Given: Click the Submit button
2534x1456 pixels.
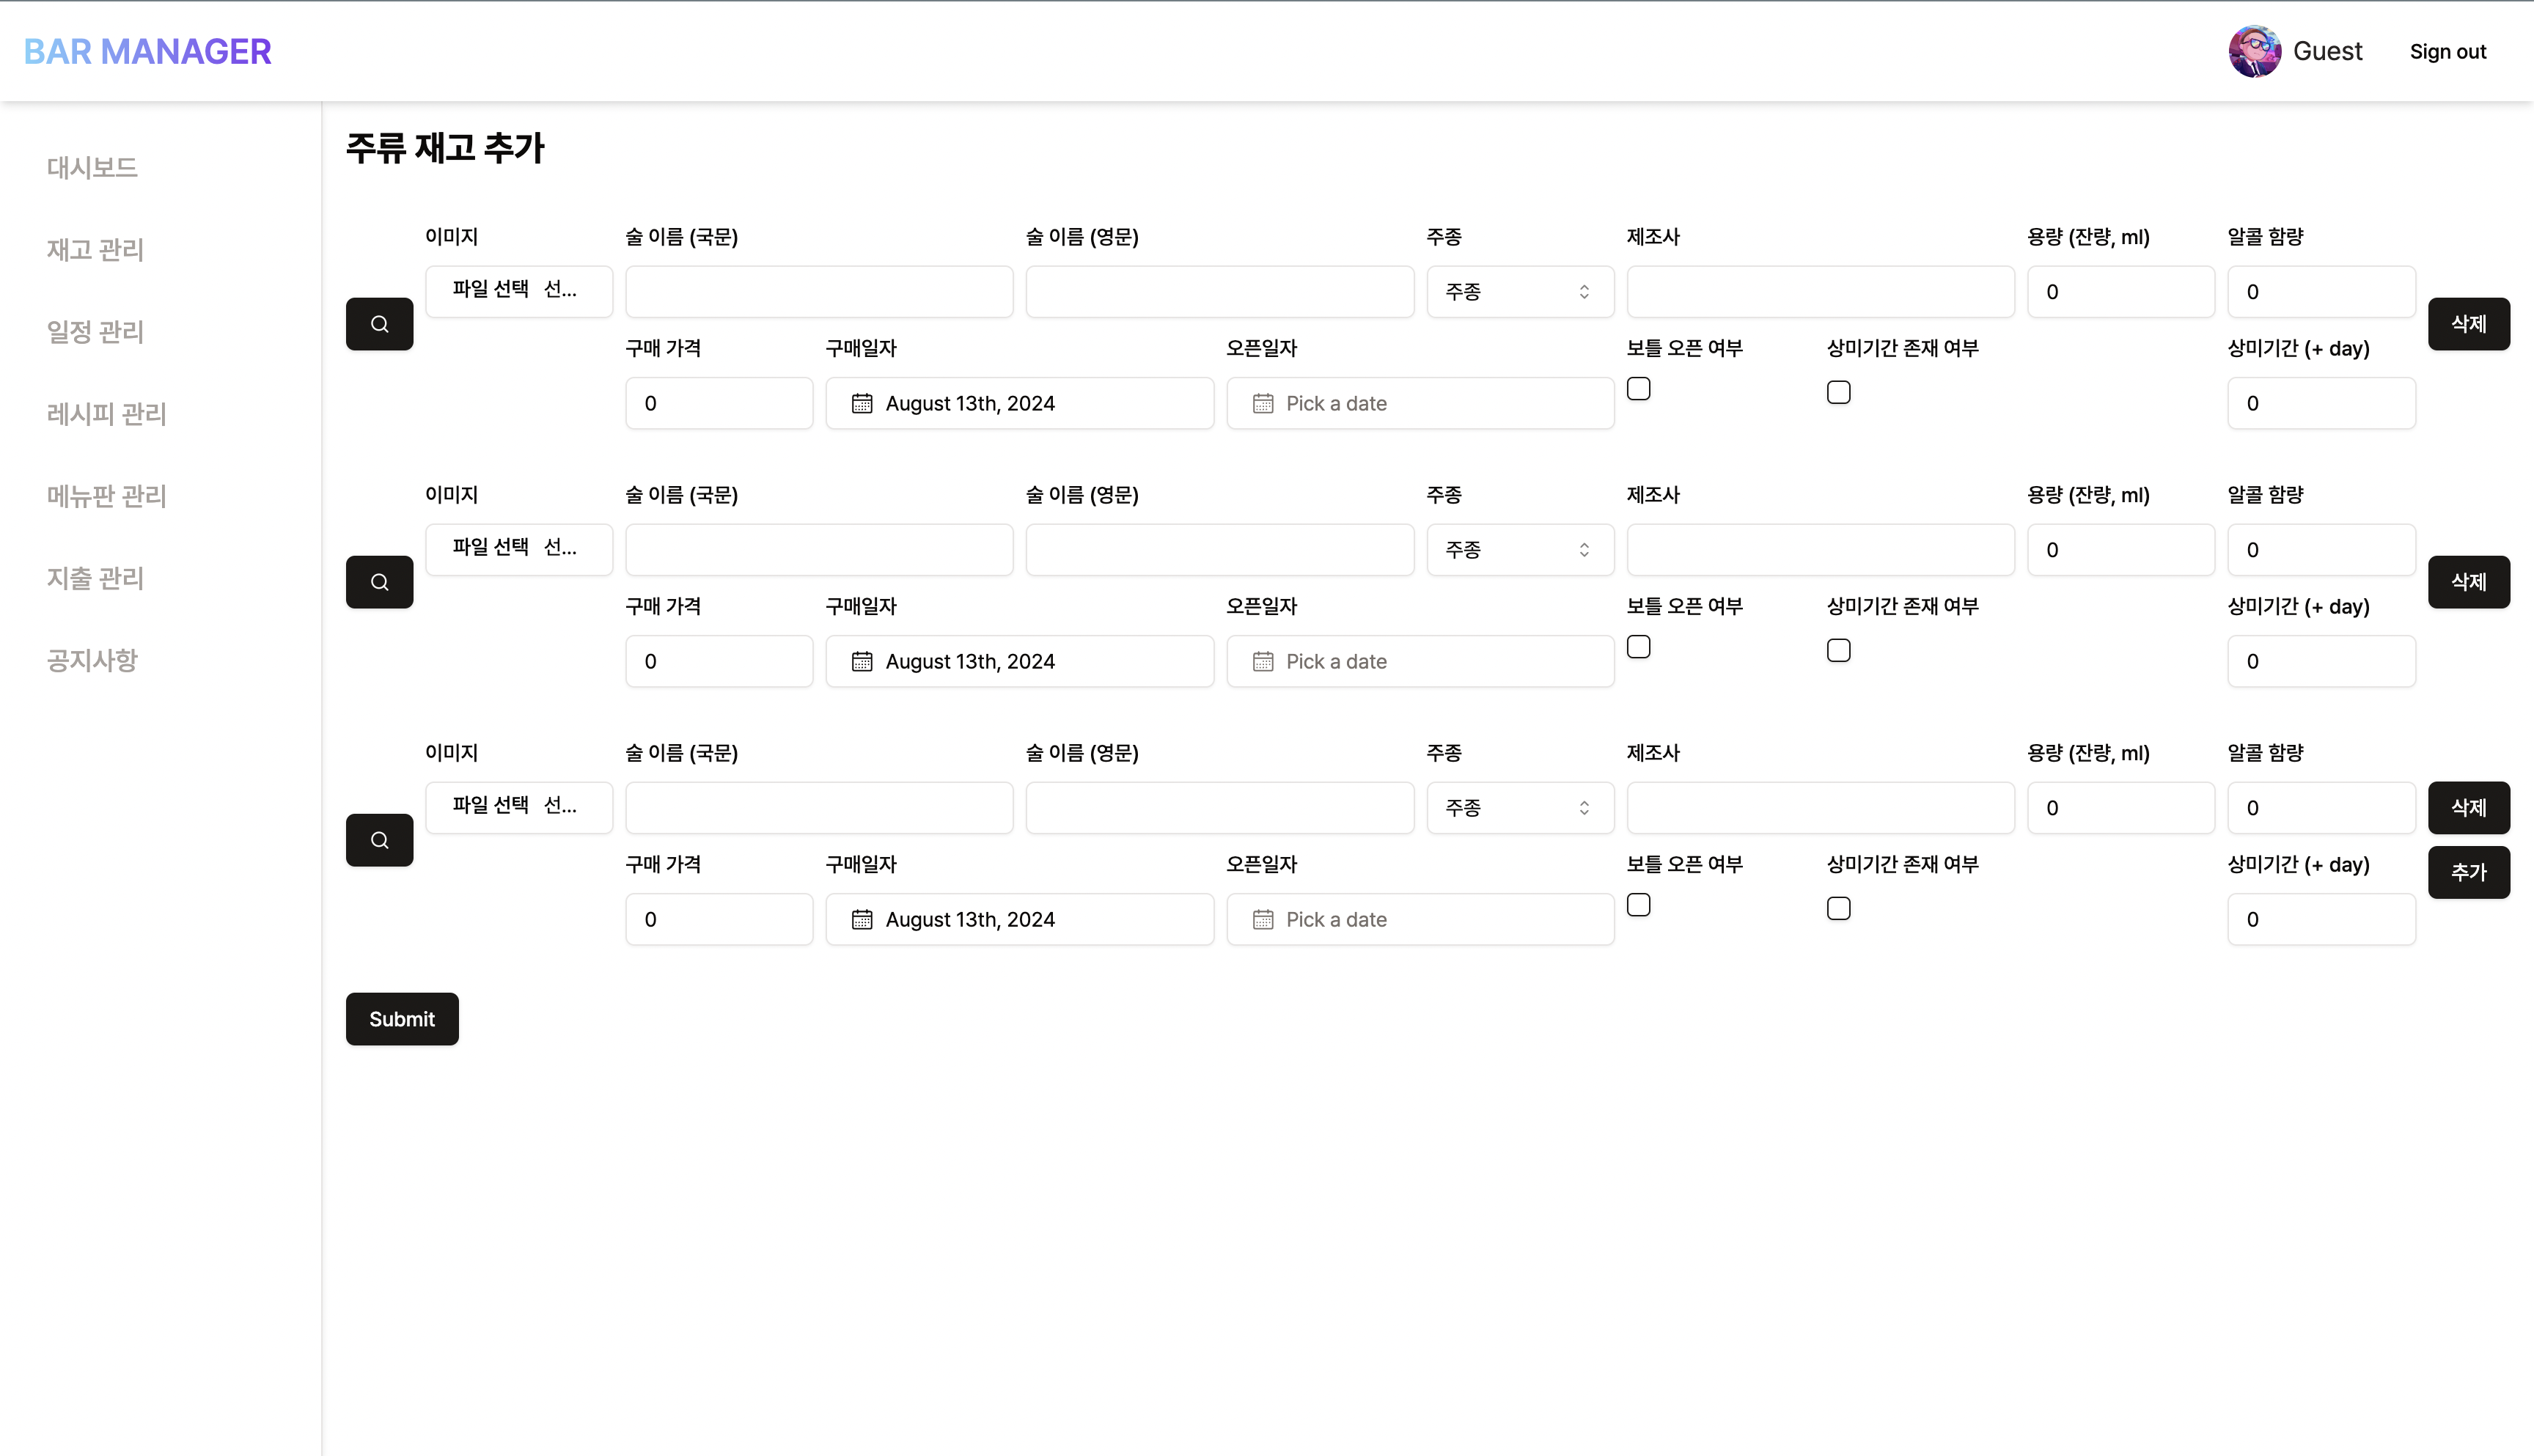Looking at the screenshot, I should (401, 1018).
